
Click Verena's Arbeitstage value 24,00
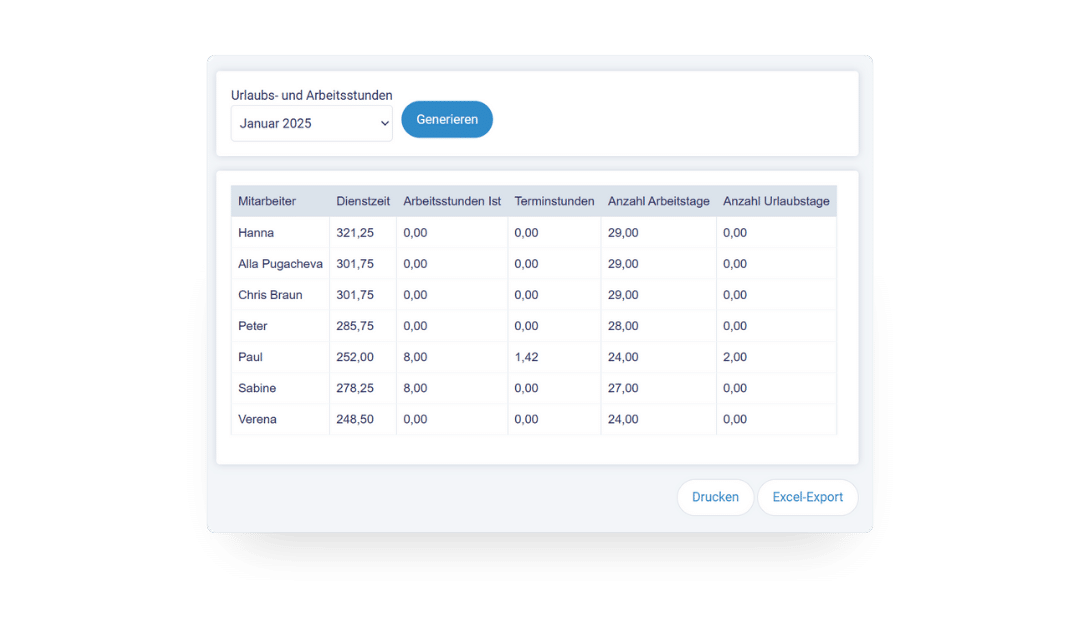click(623, 419)
